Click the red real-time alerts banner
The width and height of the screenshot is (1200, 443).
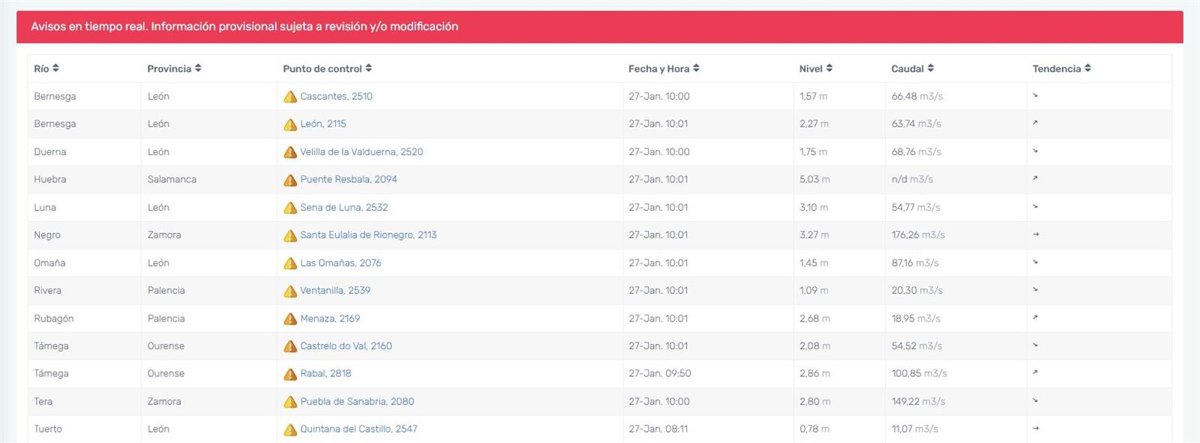(600, 27)
